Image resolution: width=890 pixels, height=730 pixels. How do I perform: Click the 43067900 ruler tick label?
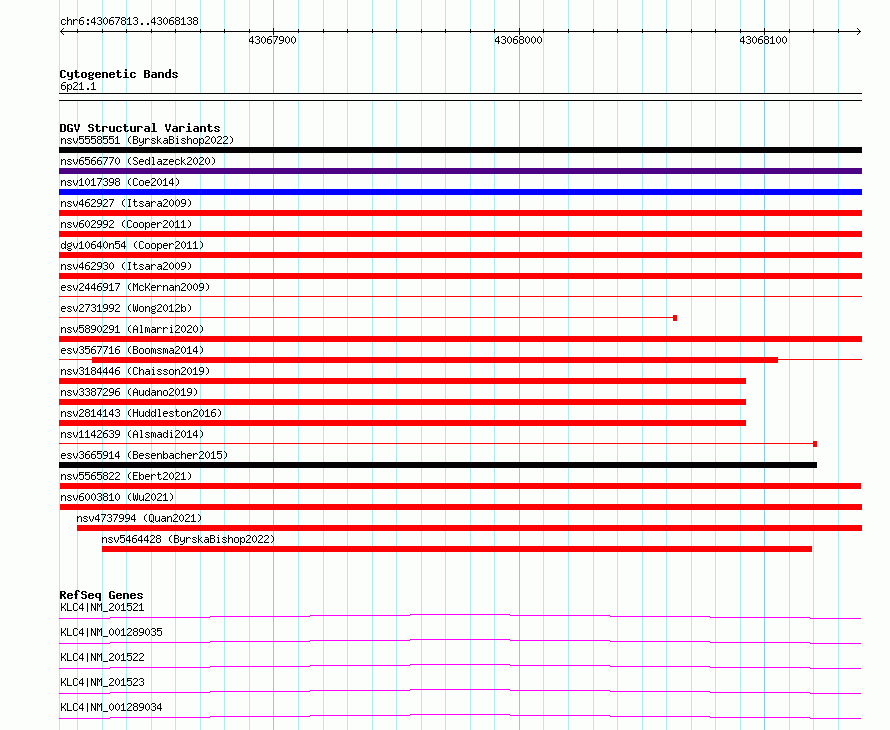(x=272, y=40)
